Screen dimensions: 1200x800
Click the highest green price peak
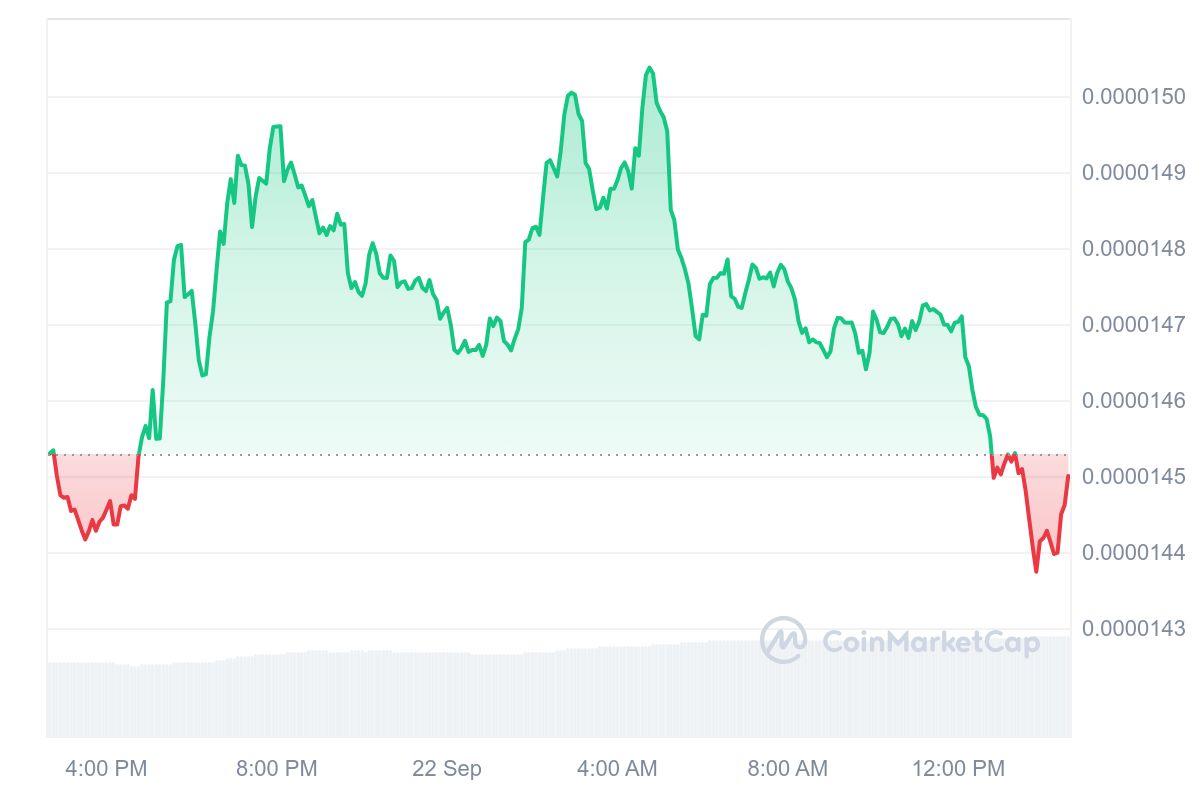[x=650, y=68]
